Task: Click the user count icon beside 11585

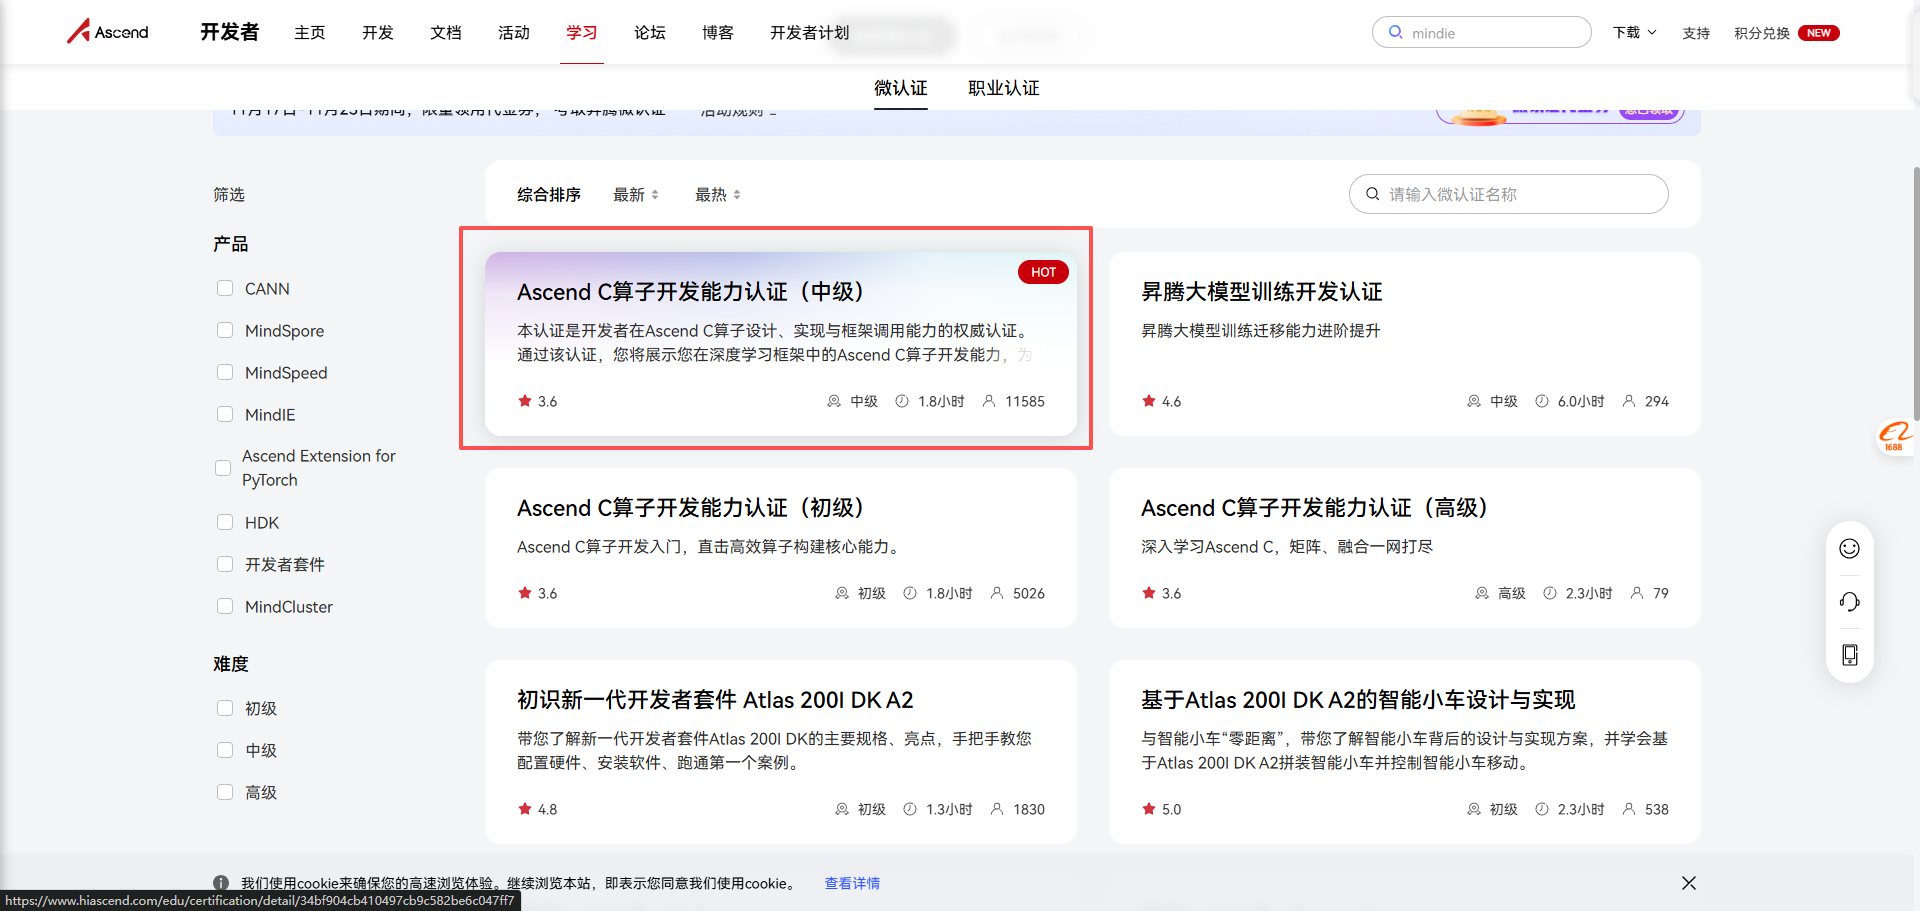Action: [989, 401]
